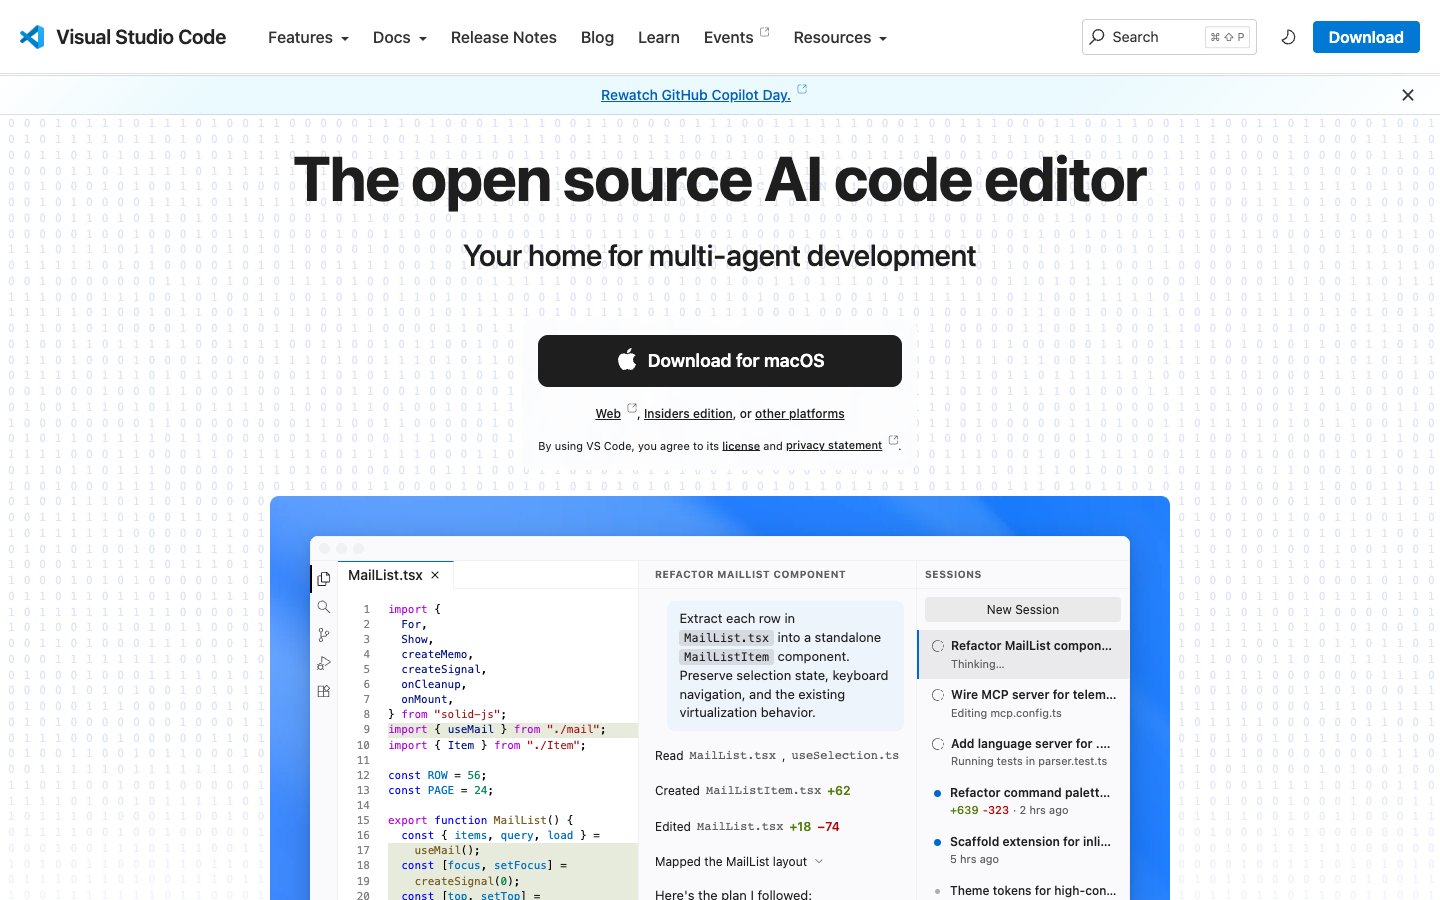
Task: Click status circle for Wire MCP server session
Action: pyautogui.click(x=938, y=695)
